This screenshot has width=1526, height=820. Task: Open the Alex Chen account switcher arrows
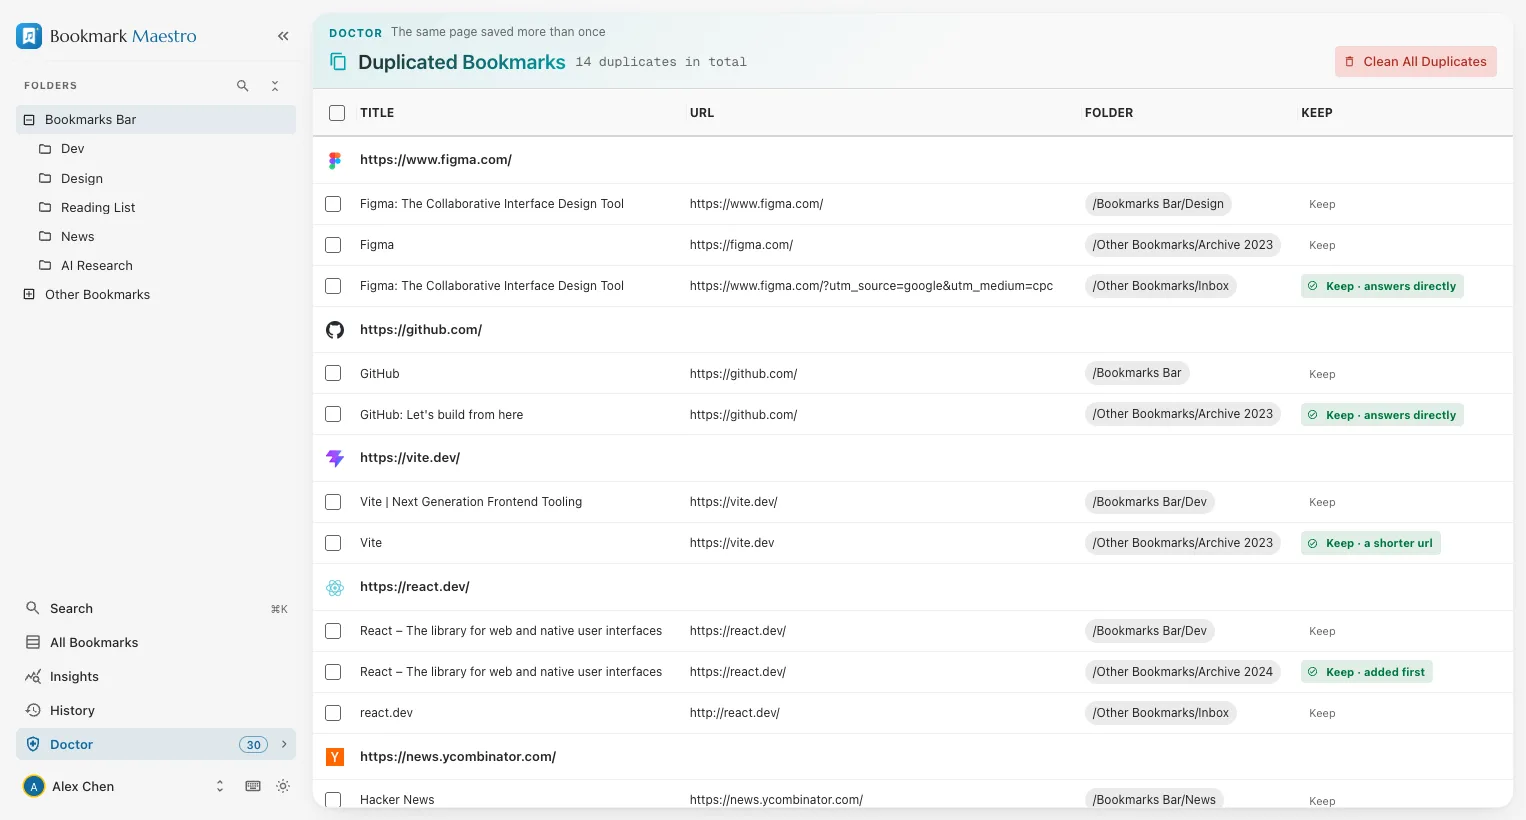point(220,786)
